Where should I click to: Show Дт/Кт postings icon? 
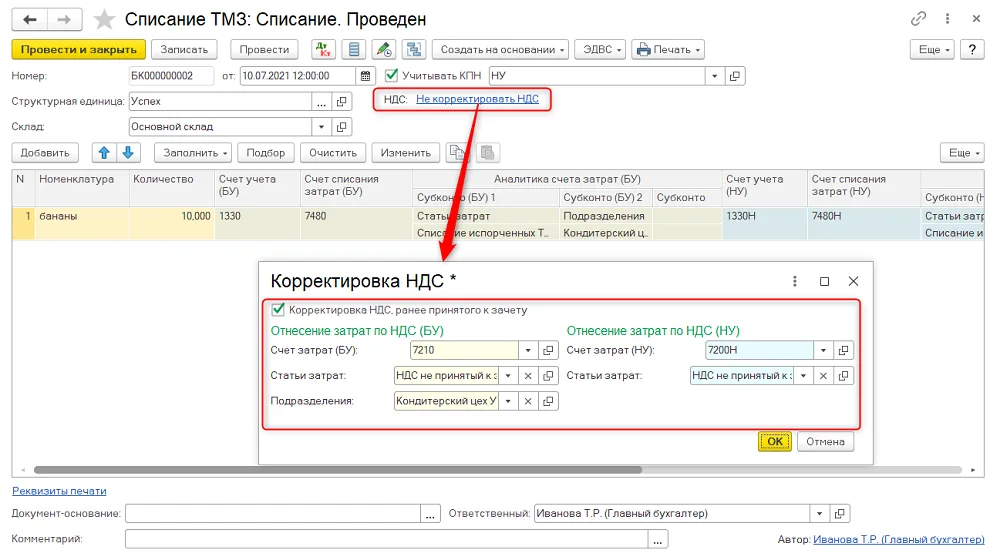tap(323, 49)
